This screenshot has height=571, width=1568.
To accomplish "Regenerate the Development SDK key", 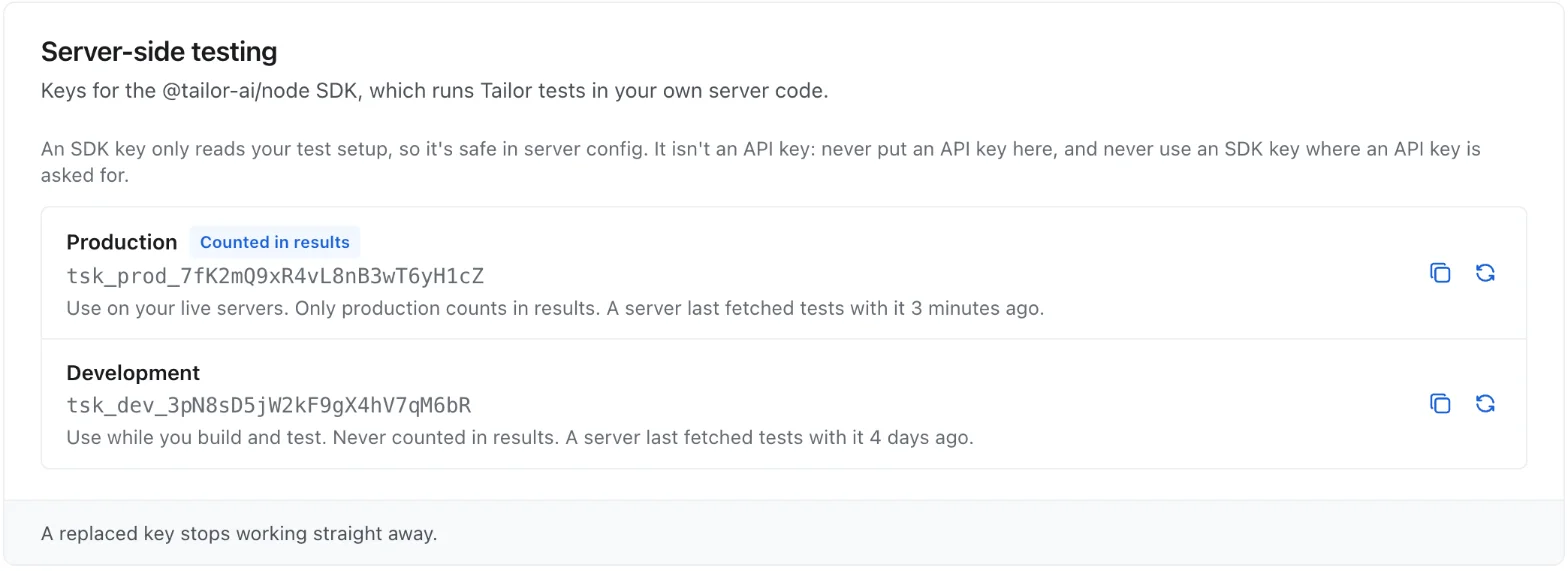I will (1485, 404).
